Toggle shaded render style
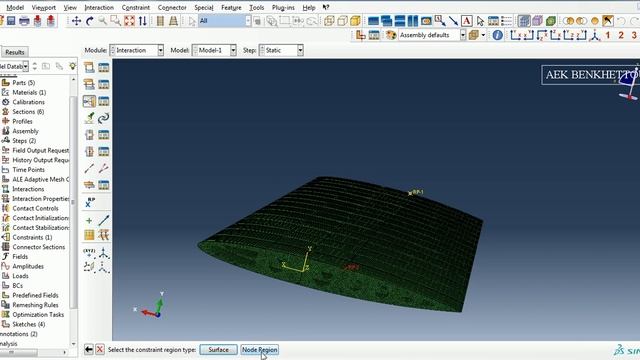The height and width of the screenshot is (360, 640). click(355, 20)
